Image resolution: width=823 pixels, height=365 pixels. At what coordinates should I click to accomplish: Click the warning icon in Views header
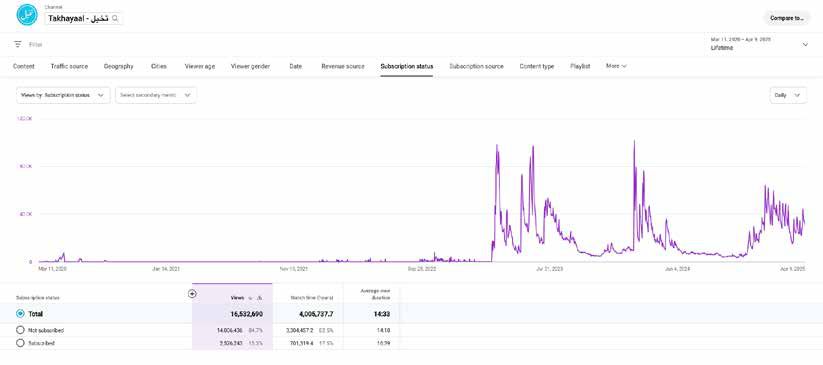(x=259, y=298)
